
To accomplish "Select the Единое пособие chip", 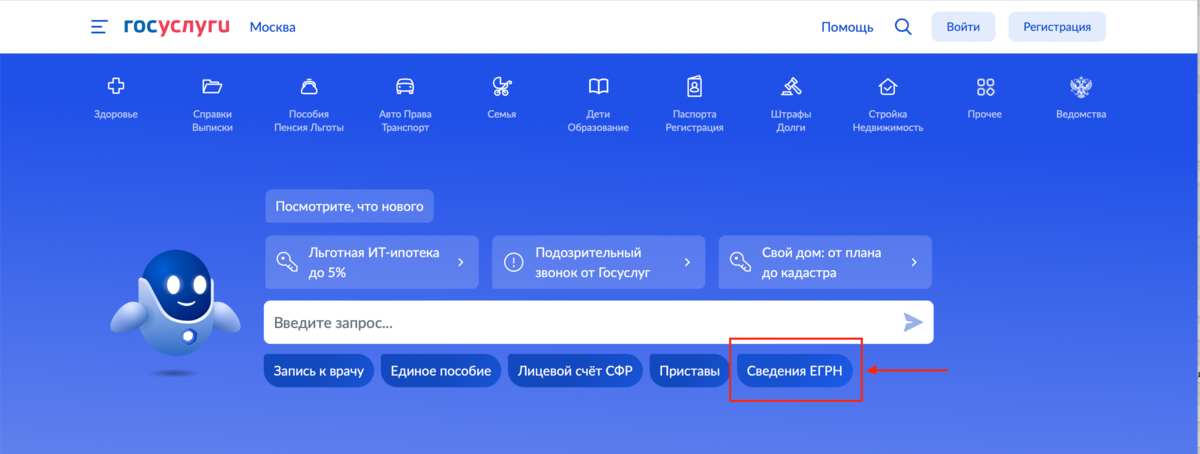I will pyautogui.click(x=441, y=371).
